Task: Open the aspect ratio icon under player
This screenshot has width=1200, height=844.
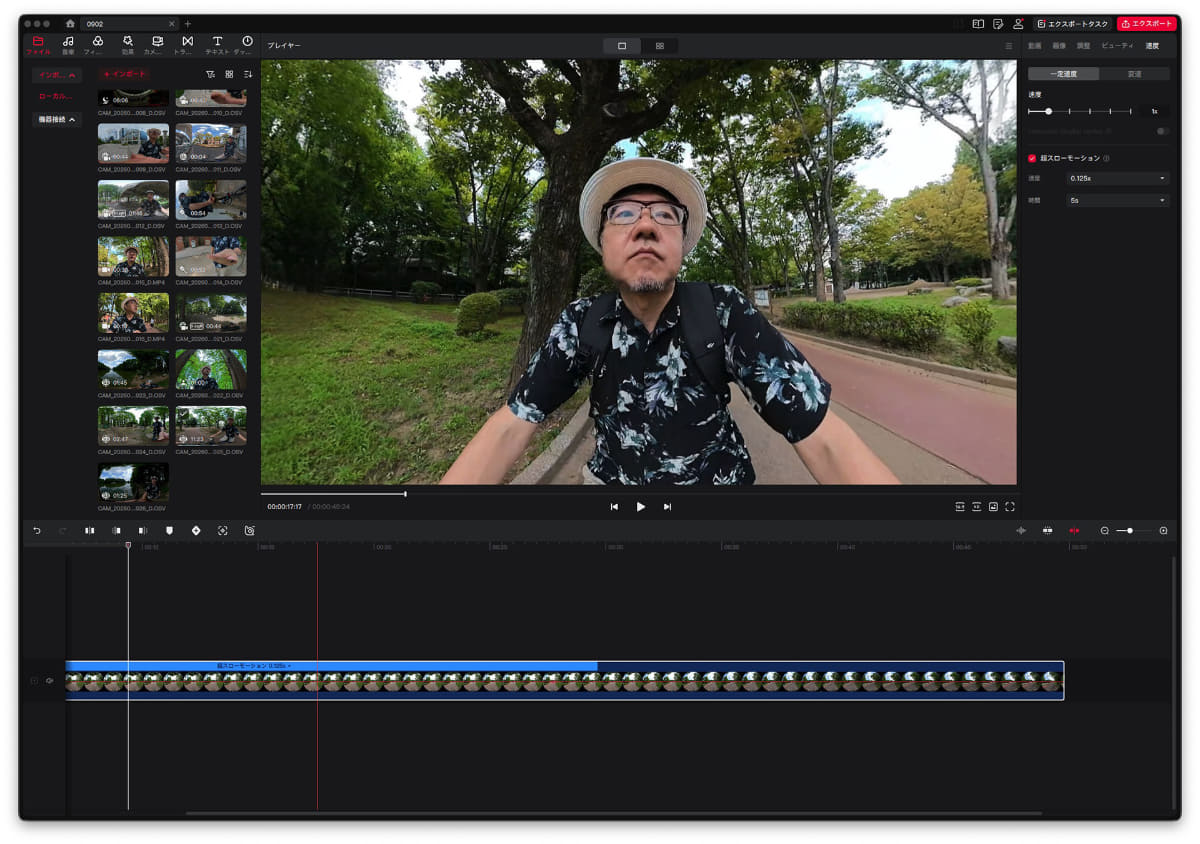Action: (960, 507)
